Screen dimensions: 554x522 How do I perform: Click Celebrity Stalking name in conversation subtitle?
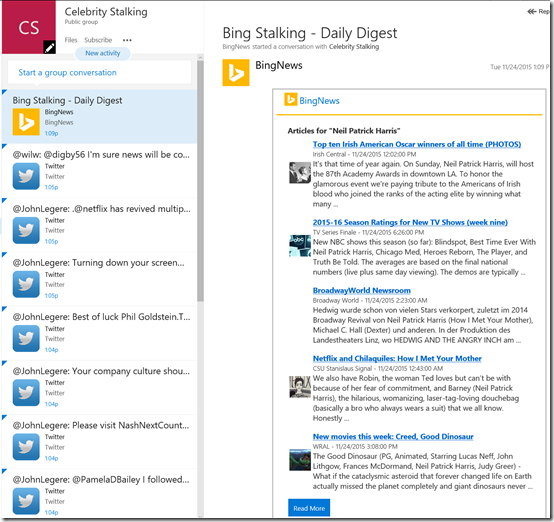pyautogui.click(x=354, y=47)
